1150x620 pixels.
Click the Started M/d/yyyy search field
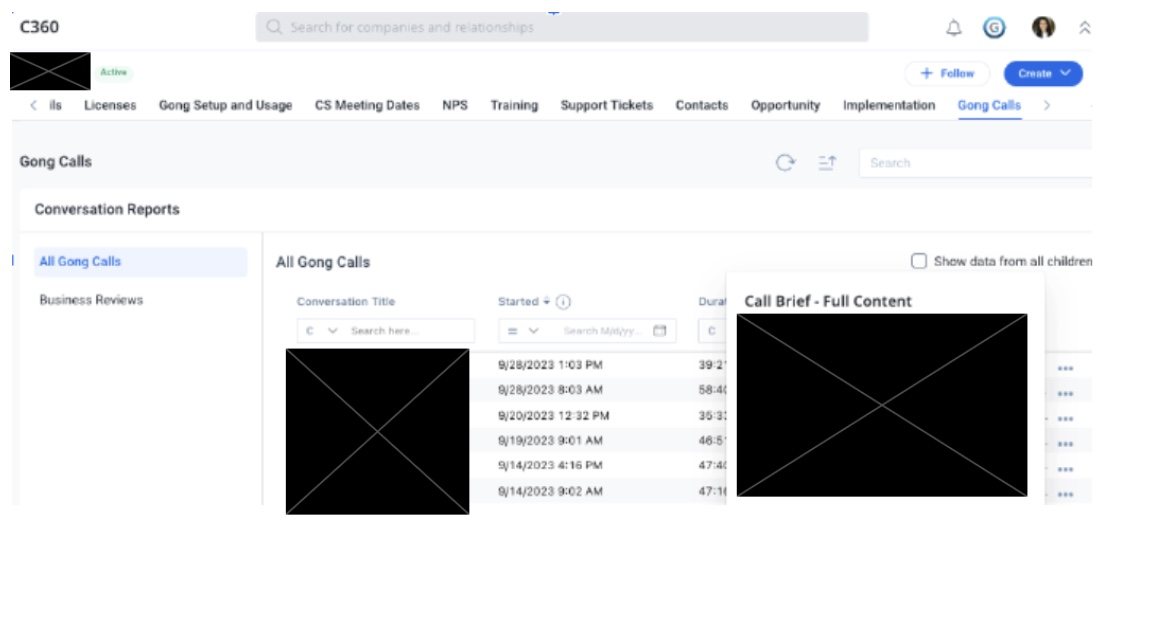tap(601, 331)
